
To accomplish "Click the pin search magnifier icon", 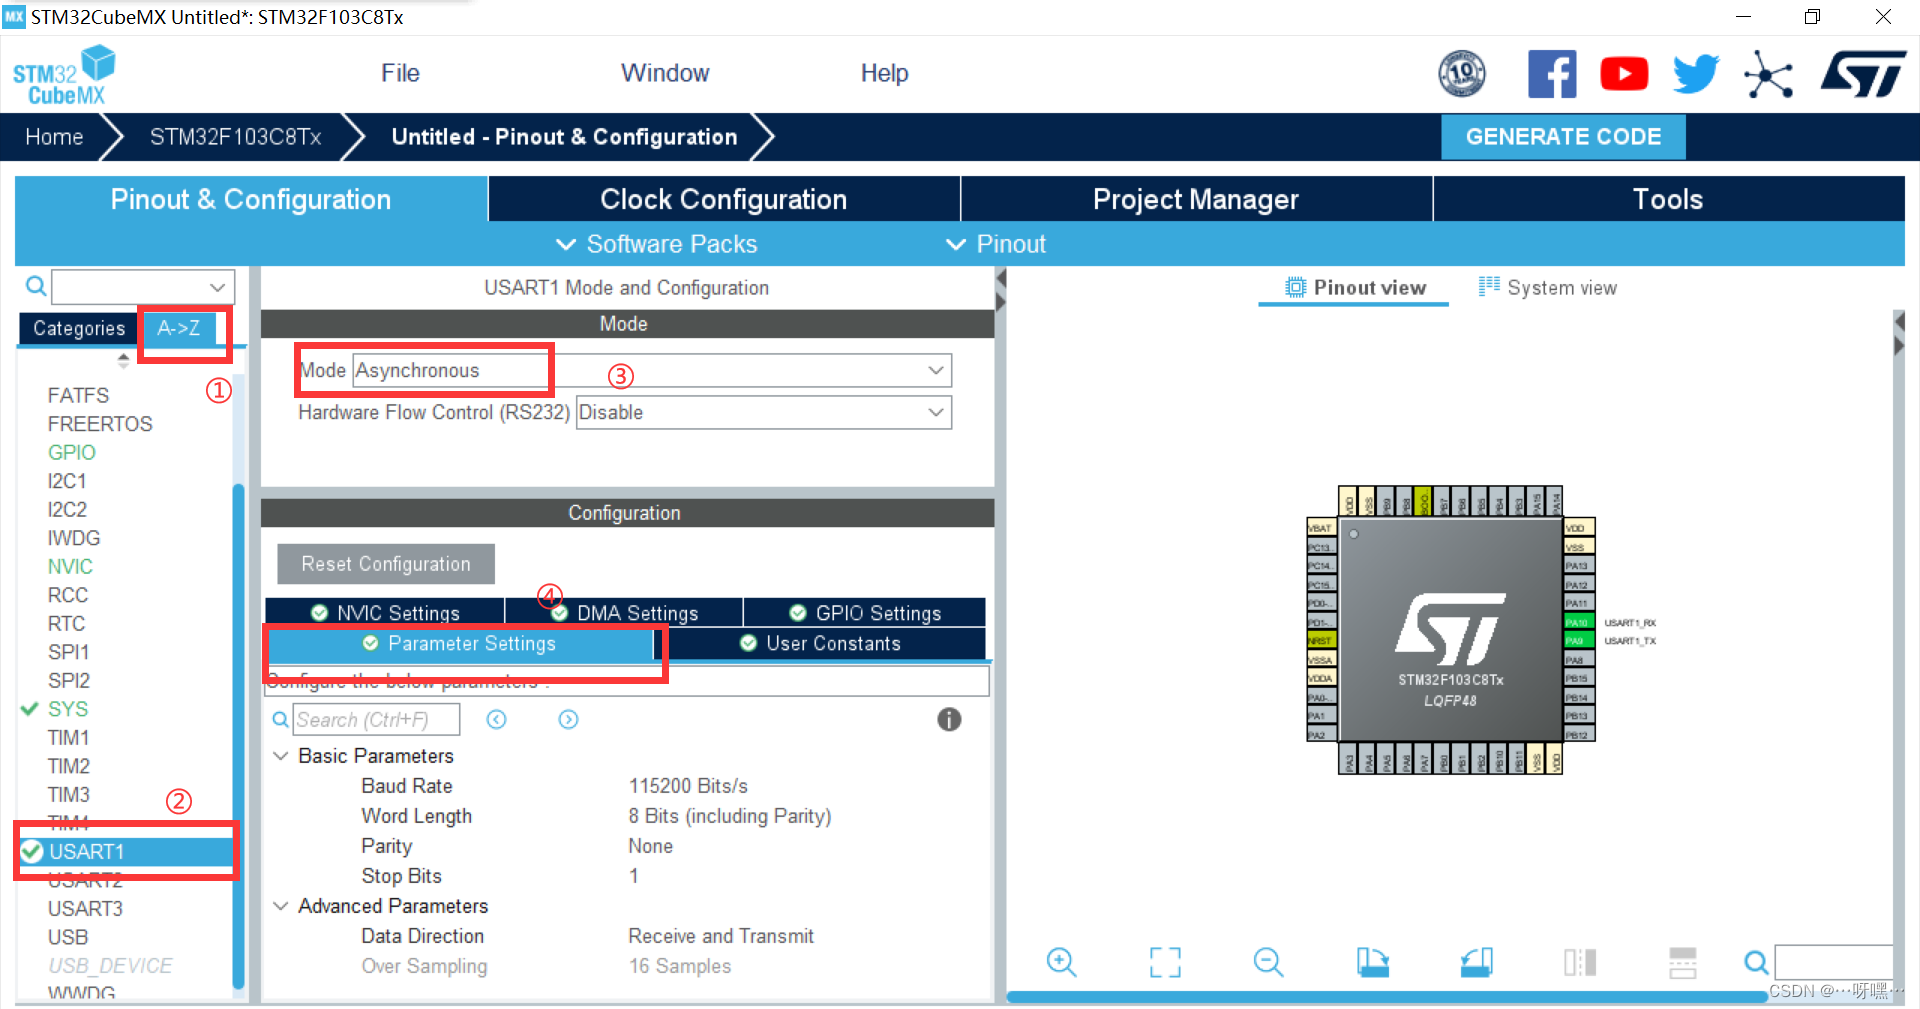I will click(x=1756, y=962).
